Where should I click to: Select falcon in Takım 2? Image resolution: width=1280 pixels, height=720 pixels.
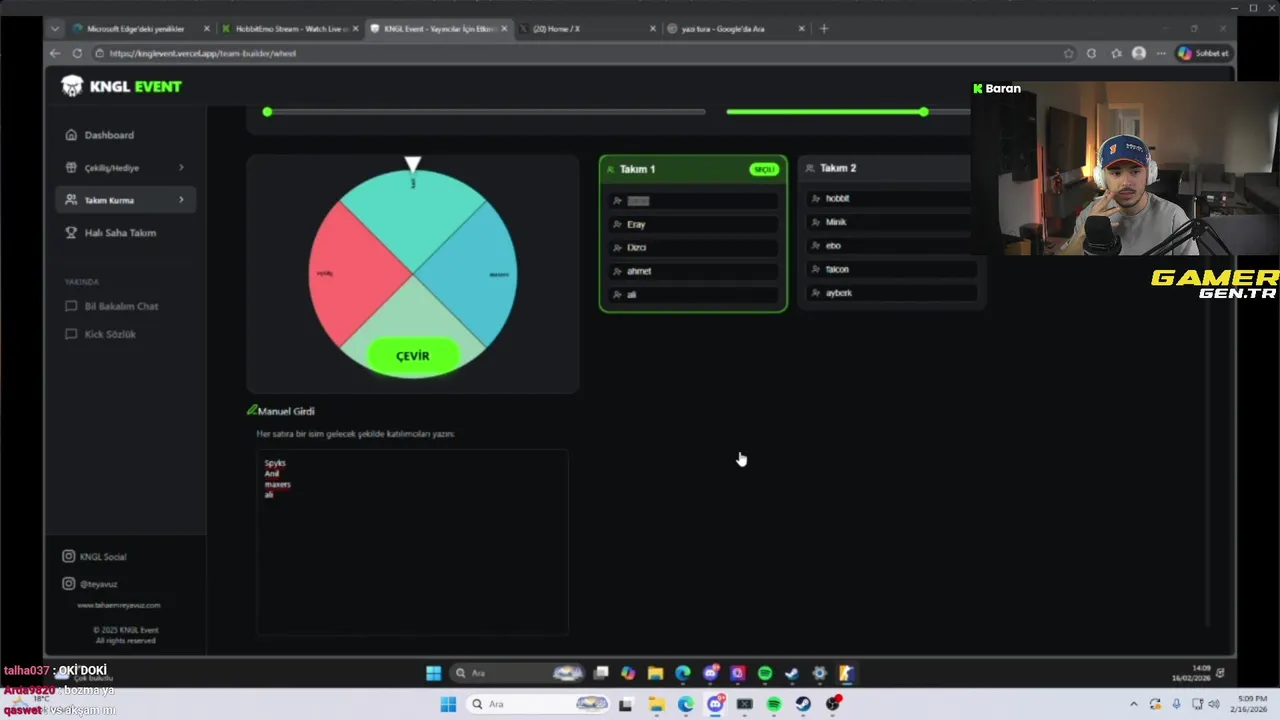[892, 269]
